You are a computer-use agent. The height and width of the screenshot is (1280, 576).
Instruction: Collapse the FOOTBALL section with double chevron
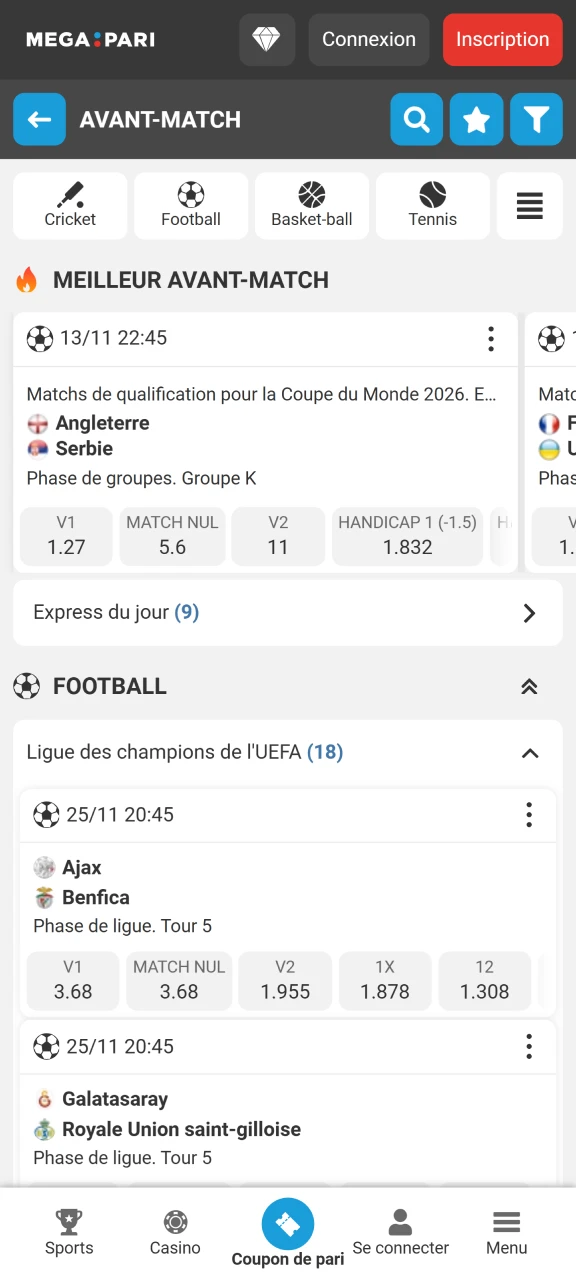pos(529,686)
